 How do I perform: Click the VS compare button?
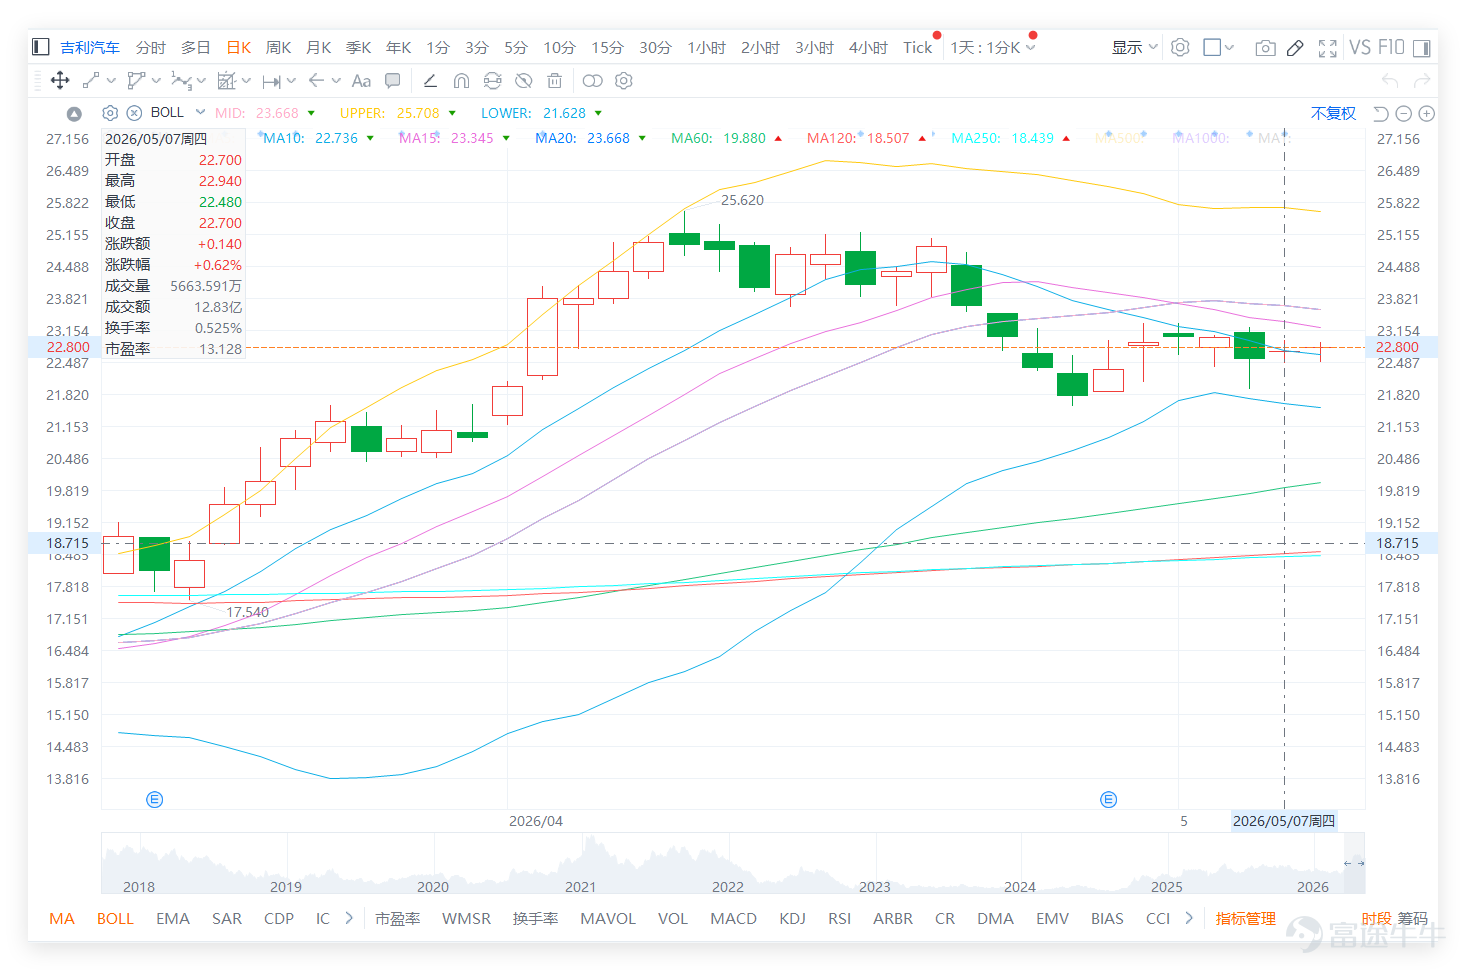pyautogui.click(x=1360, y=47)
